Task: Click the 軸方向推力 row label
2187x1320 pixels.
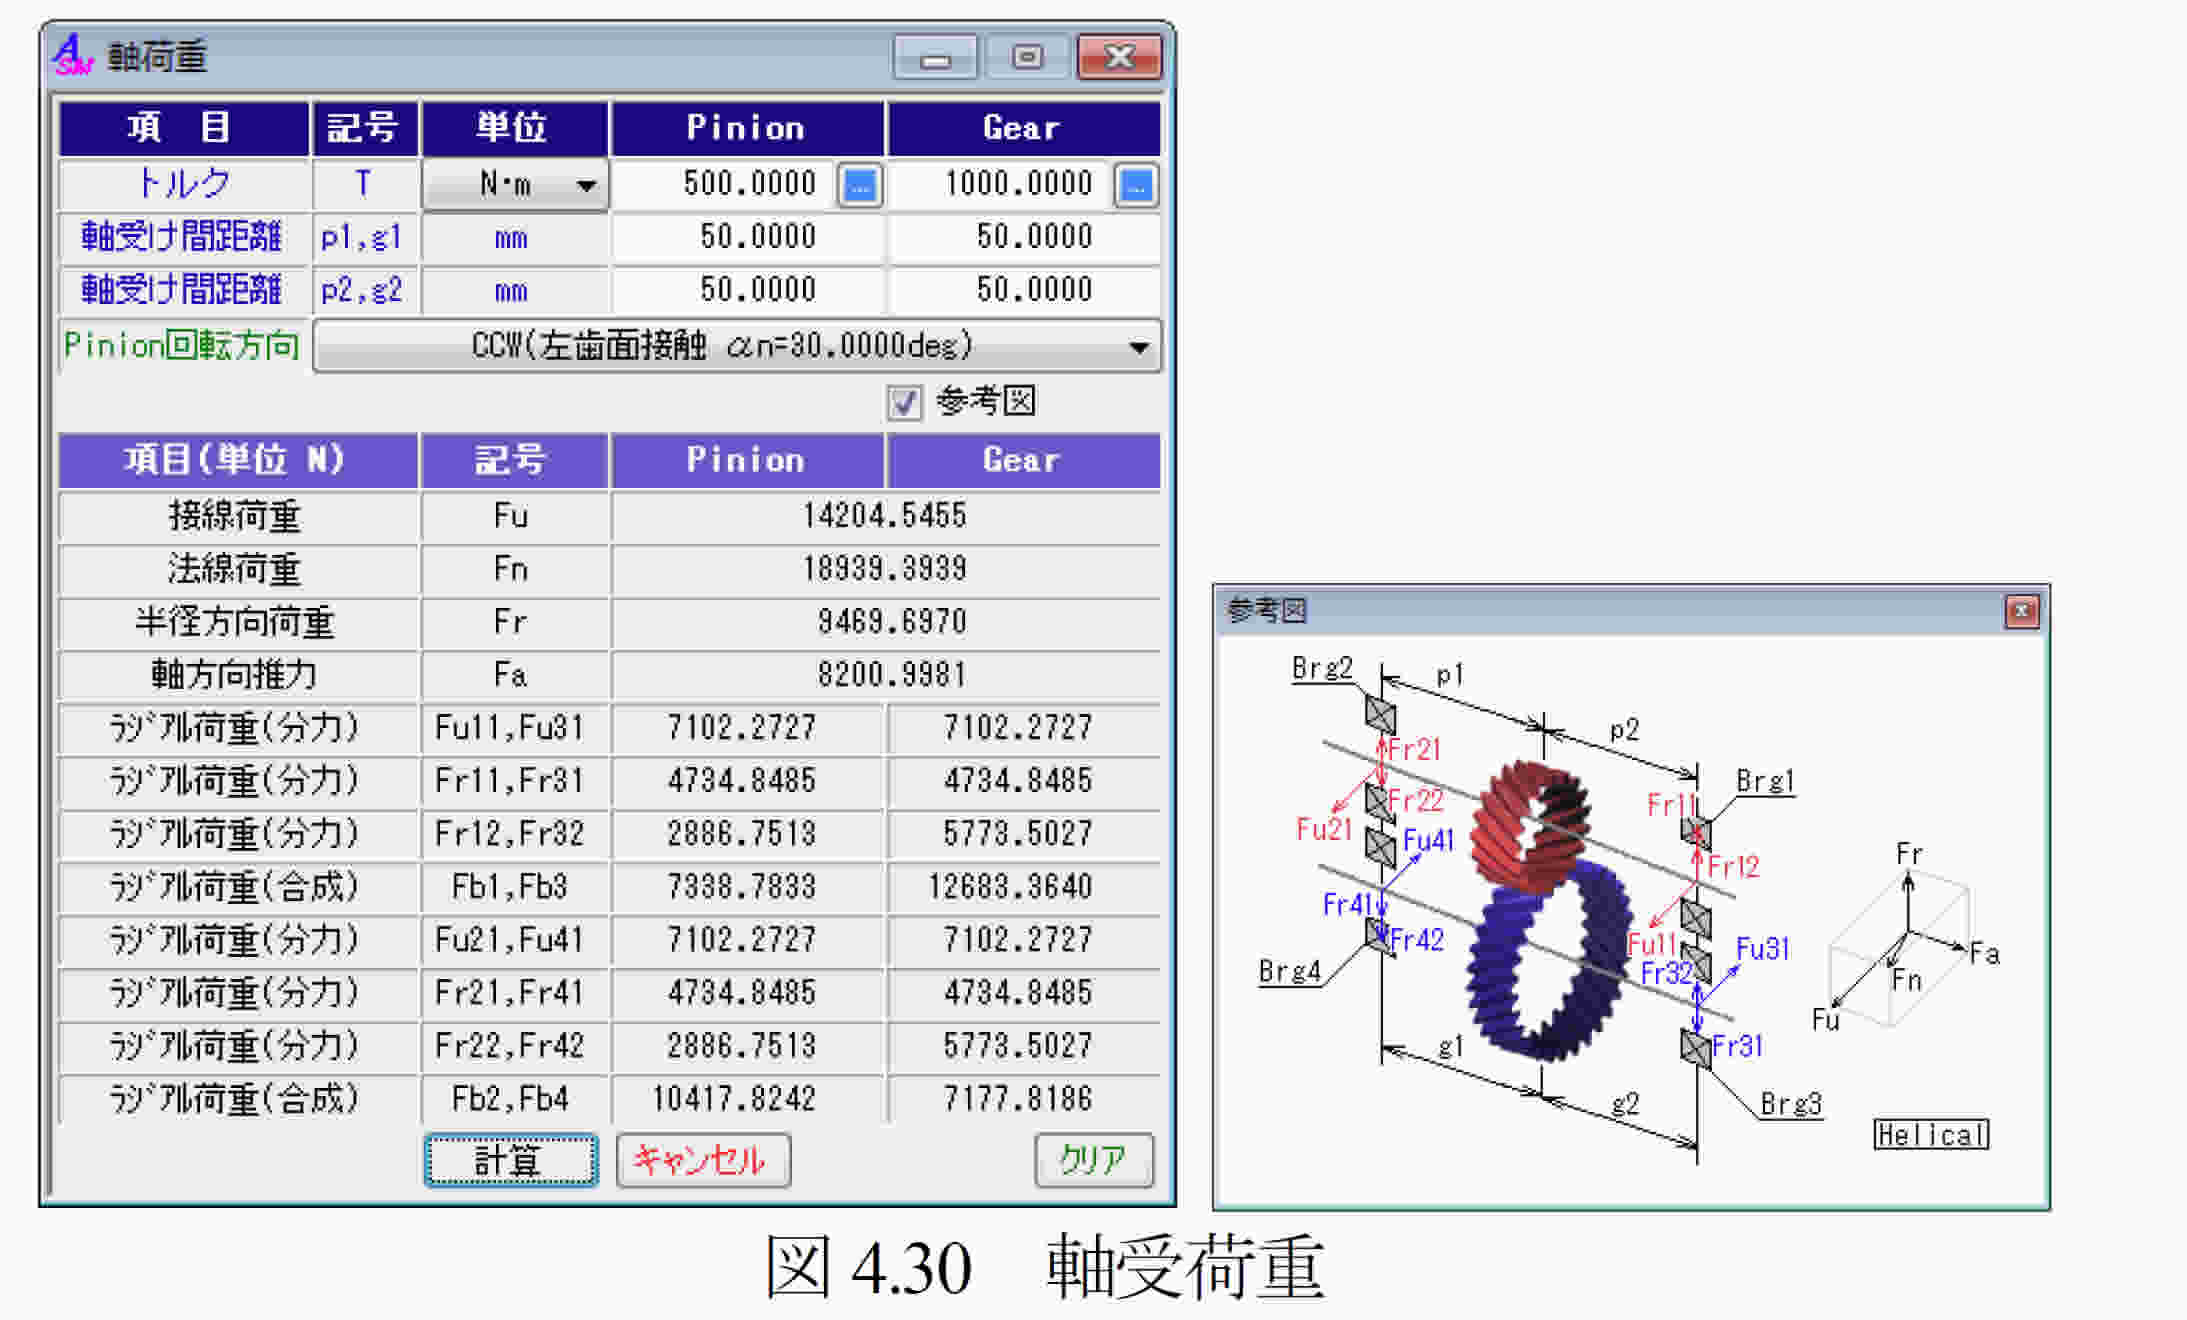Action: (235, 675)
